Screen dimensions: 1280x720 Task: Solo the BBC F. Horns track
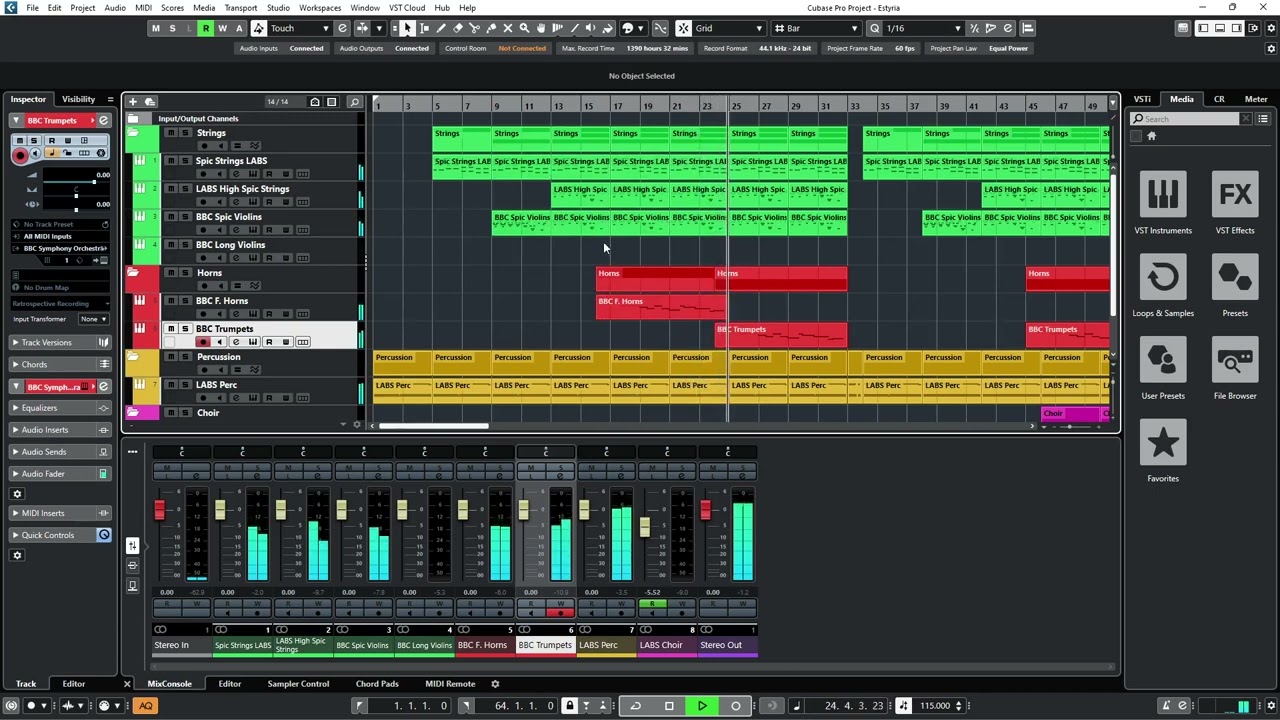(185, 301)
